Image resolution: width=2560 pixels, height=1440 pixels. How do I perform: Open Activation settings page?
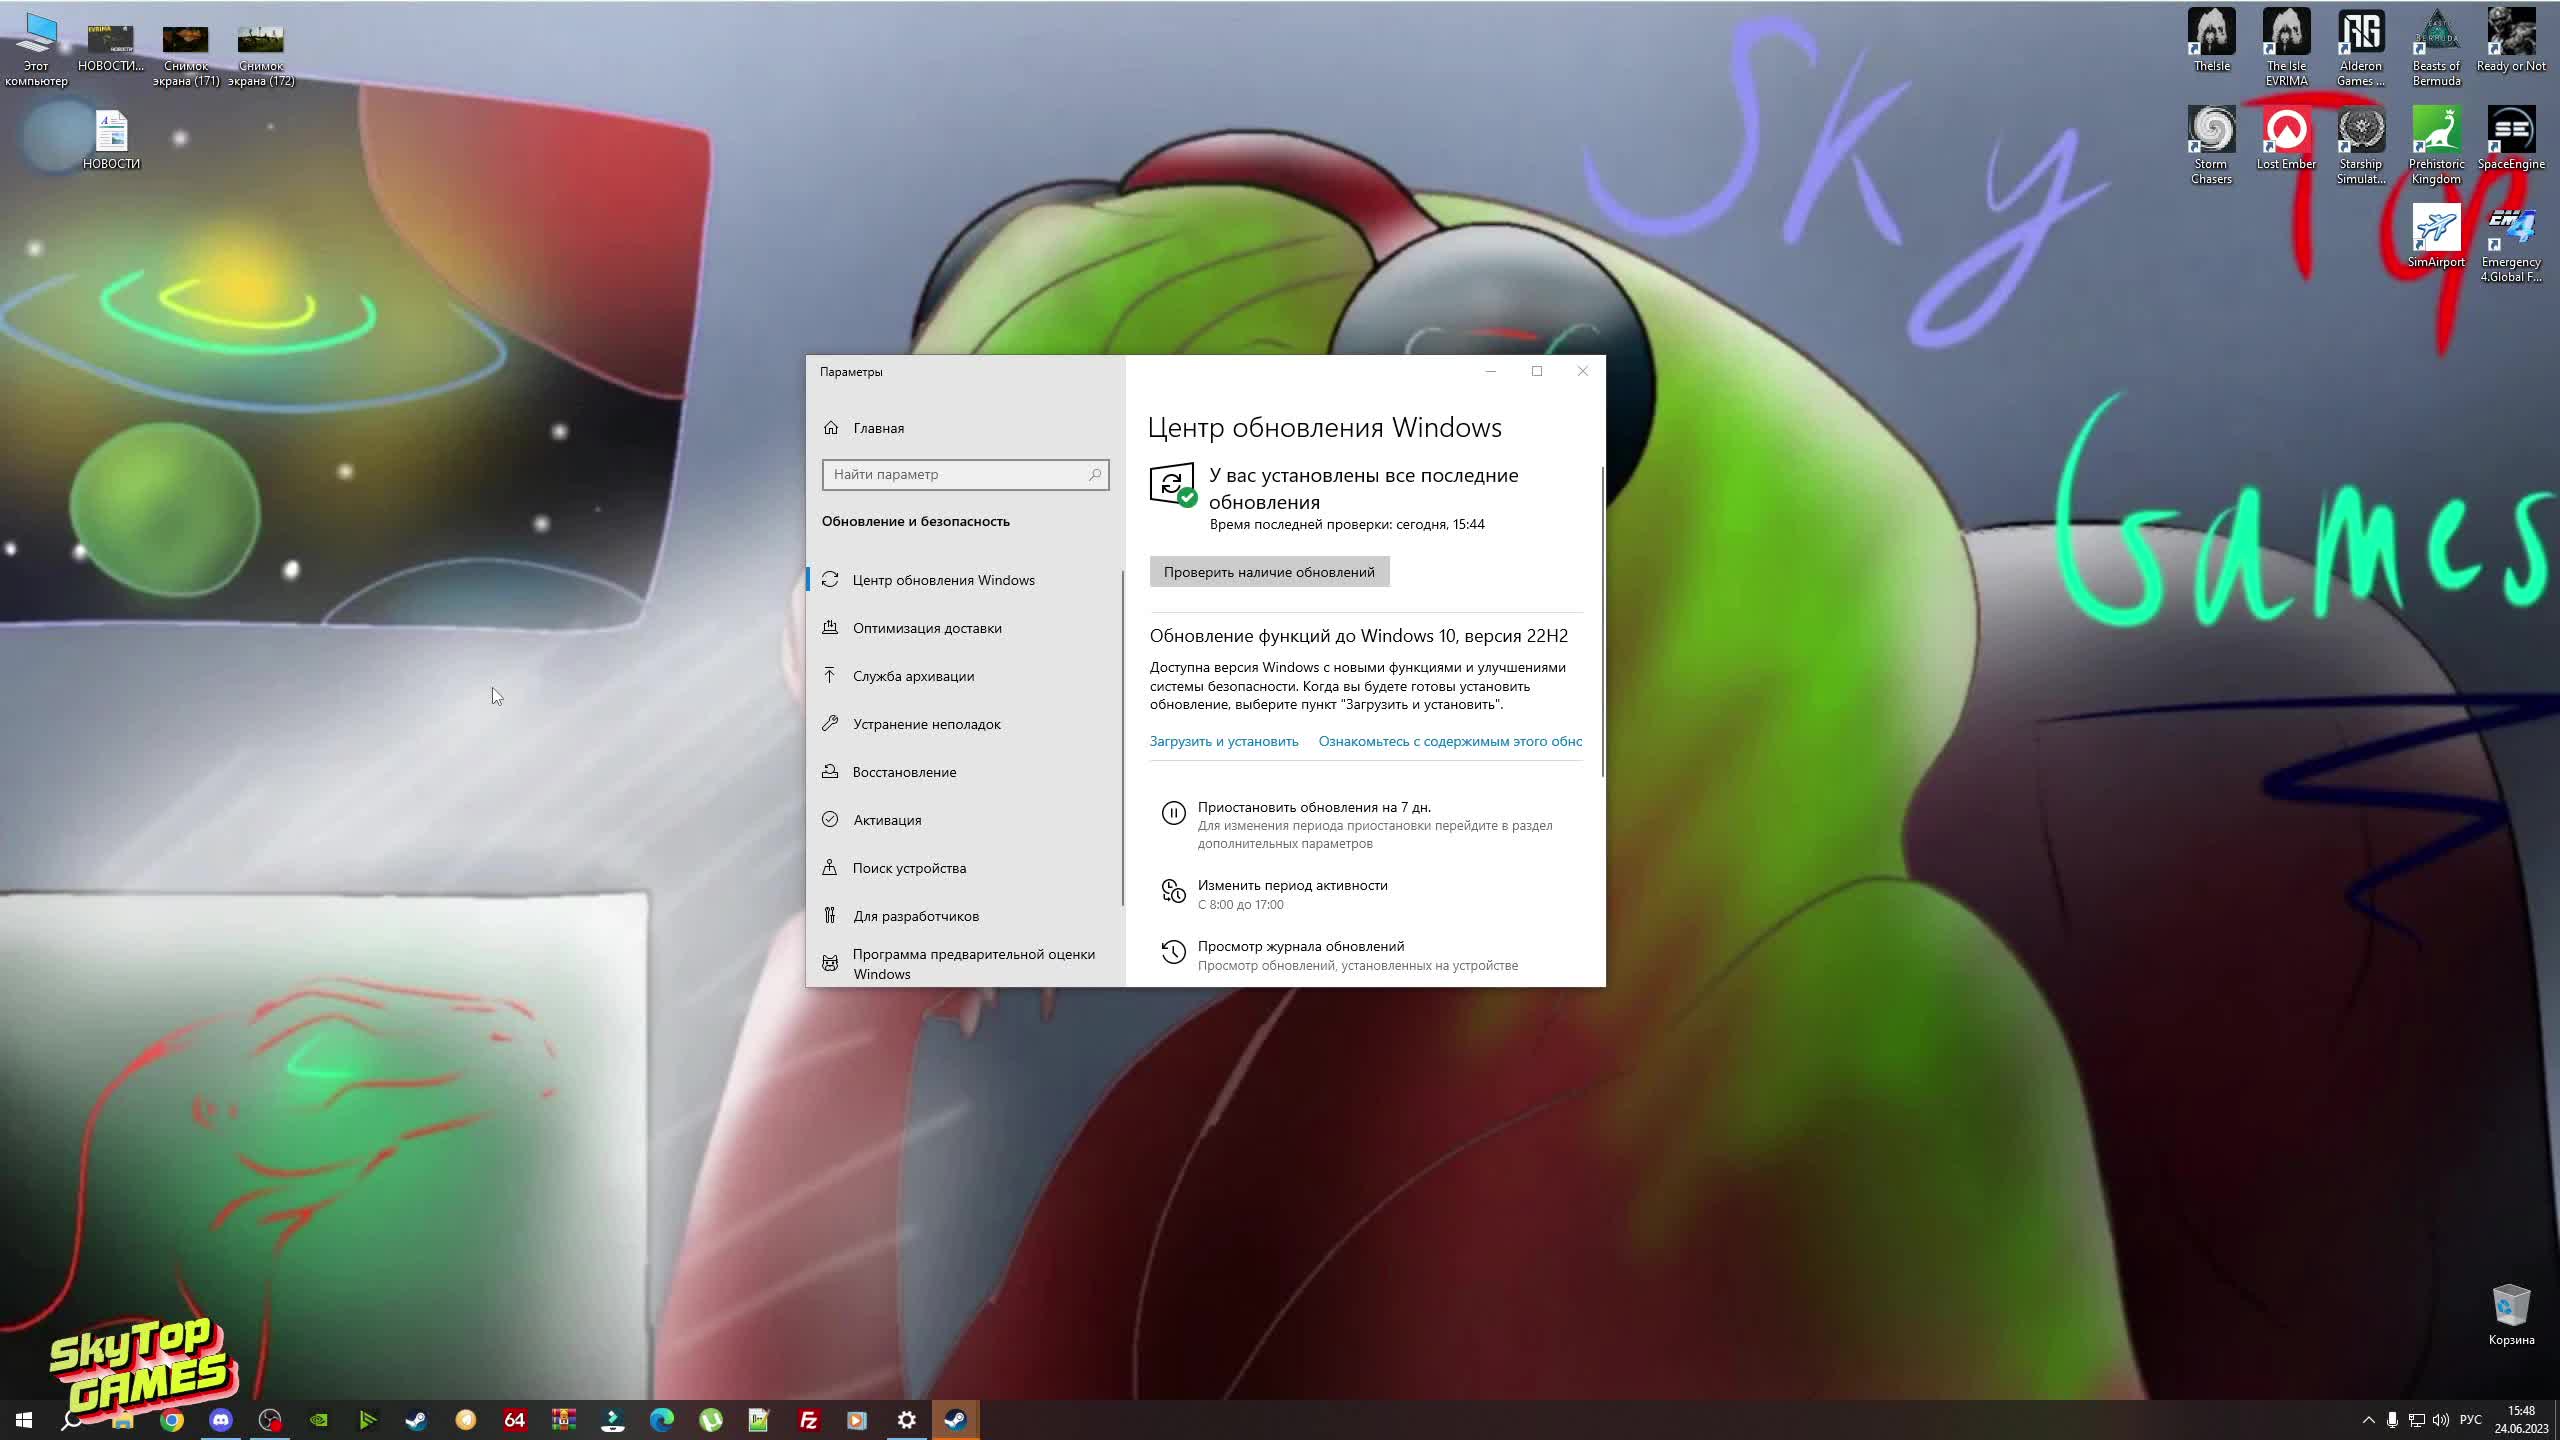tap(888, 819)
